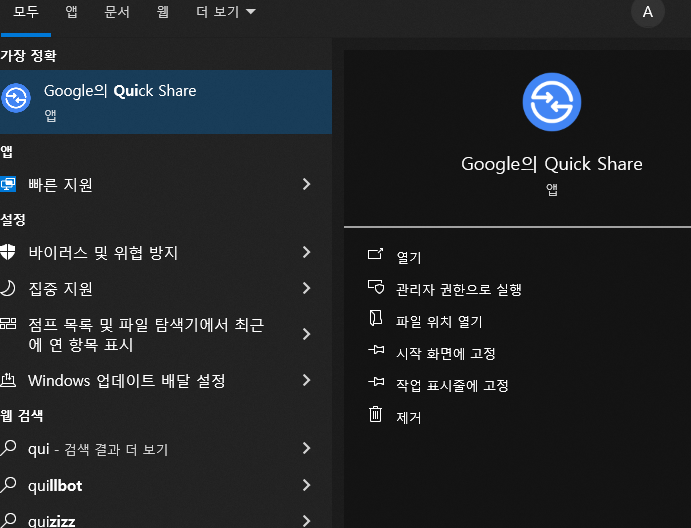691x528 pixels.
Task: Click the file location icon for 파일 위치 열기
Action: pyautogui.click(x=375, y=318)
